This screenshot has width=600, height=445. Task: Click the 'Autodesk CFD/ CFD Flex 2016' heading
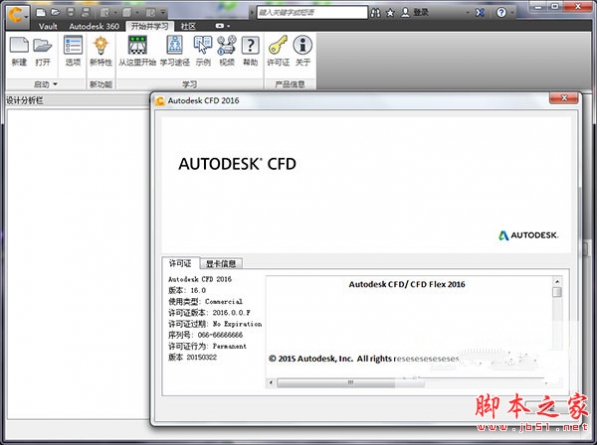pyautogui.click(x=407, y=284)
